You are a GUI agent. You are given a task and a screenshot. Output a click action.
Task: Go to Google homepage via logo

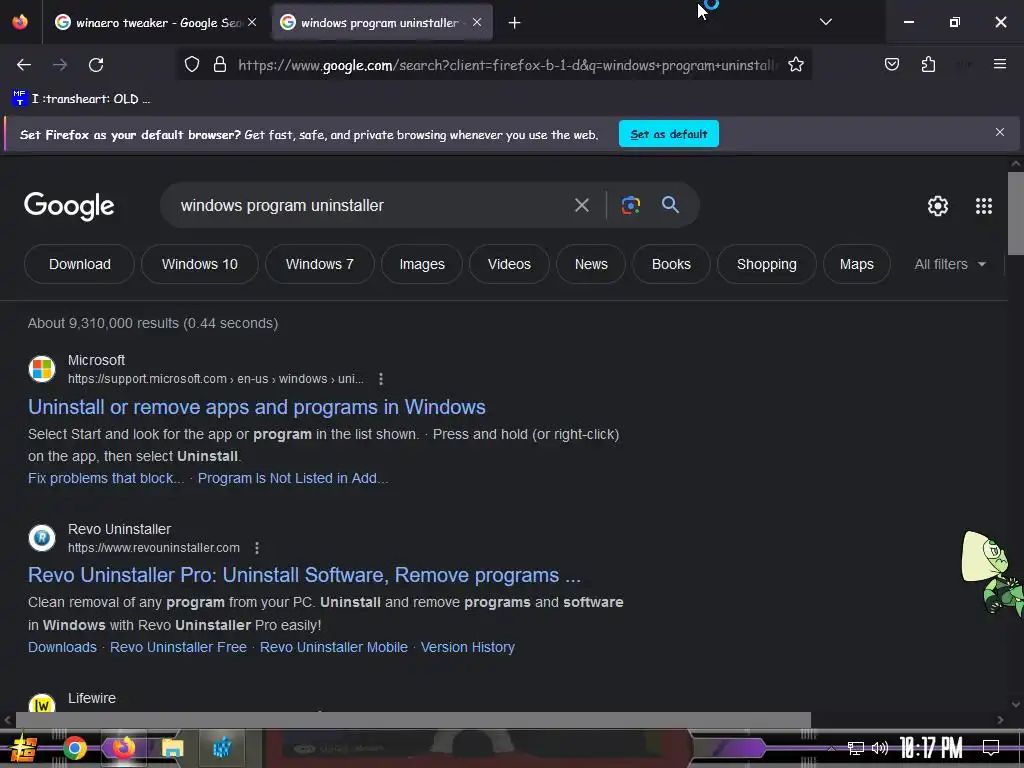click(69, 206)
